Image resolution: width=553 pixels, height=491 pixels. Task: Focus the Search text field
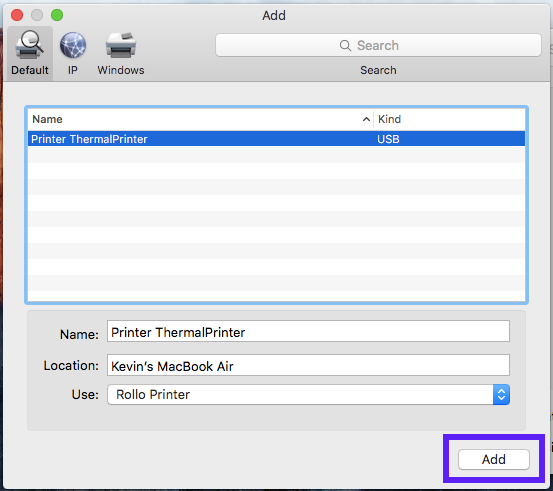(x=378, y=45)
